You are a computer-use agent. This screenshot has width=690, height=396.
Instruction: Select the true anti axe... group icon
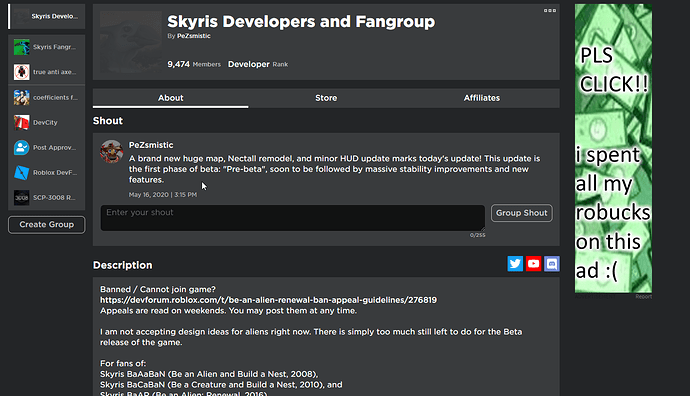pos(21,72)
